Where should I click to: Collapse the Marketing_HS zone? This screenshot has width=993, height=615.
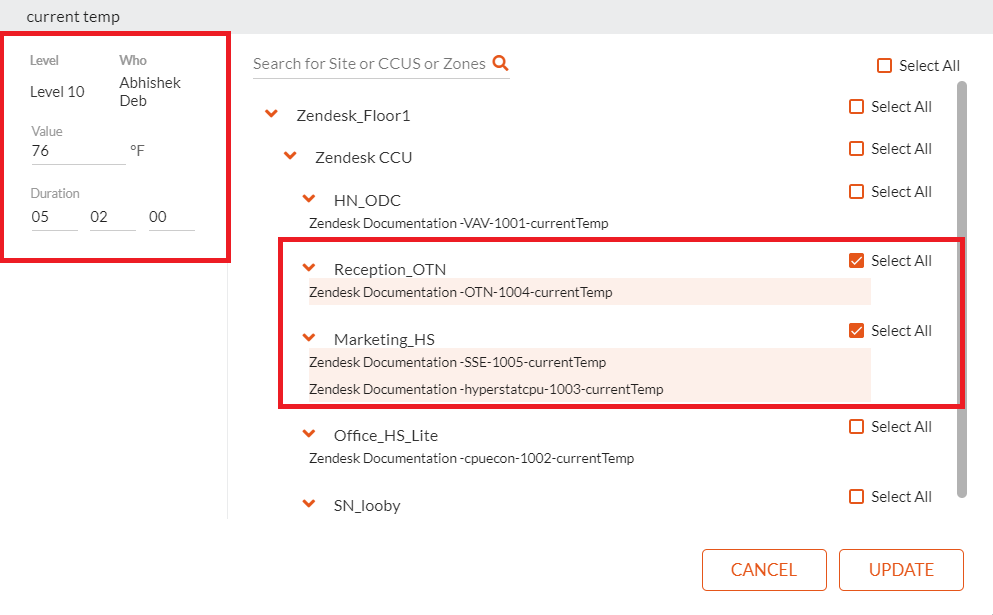[x=309, y=337]
